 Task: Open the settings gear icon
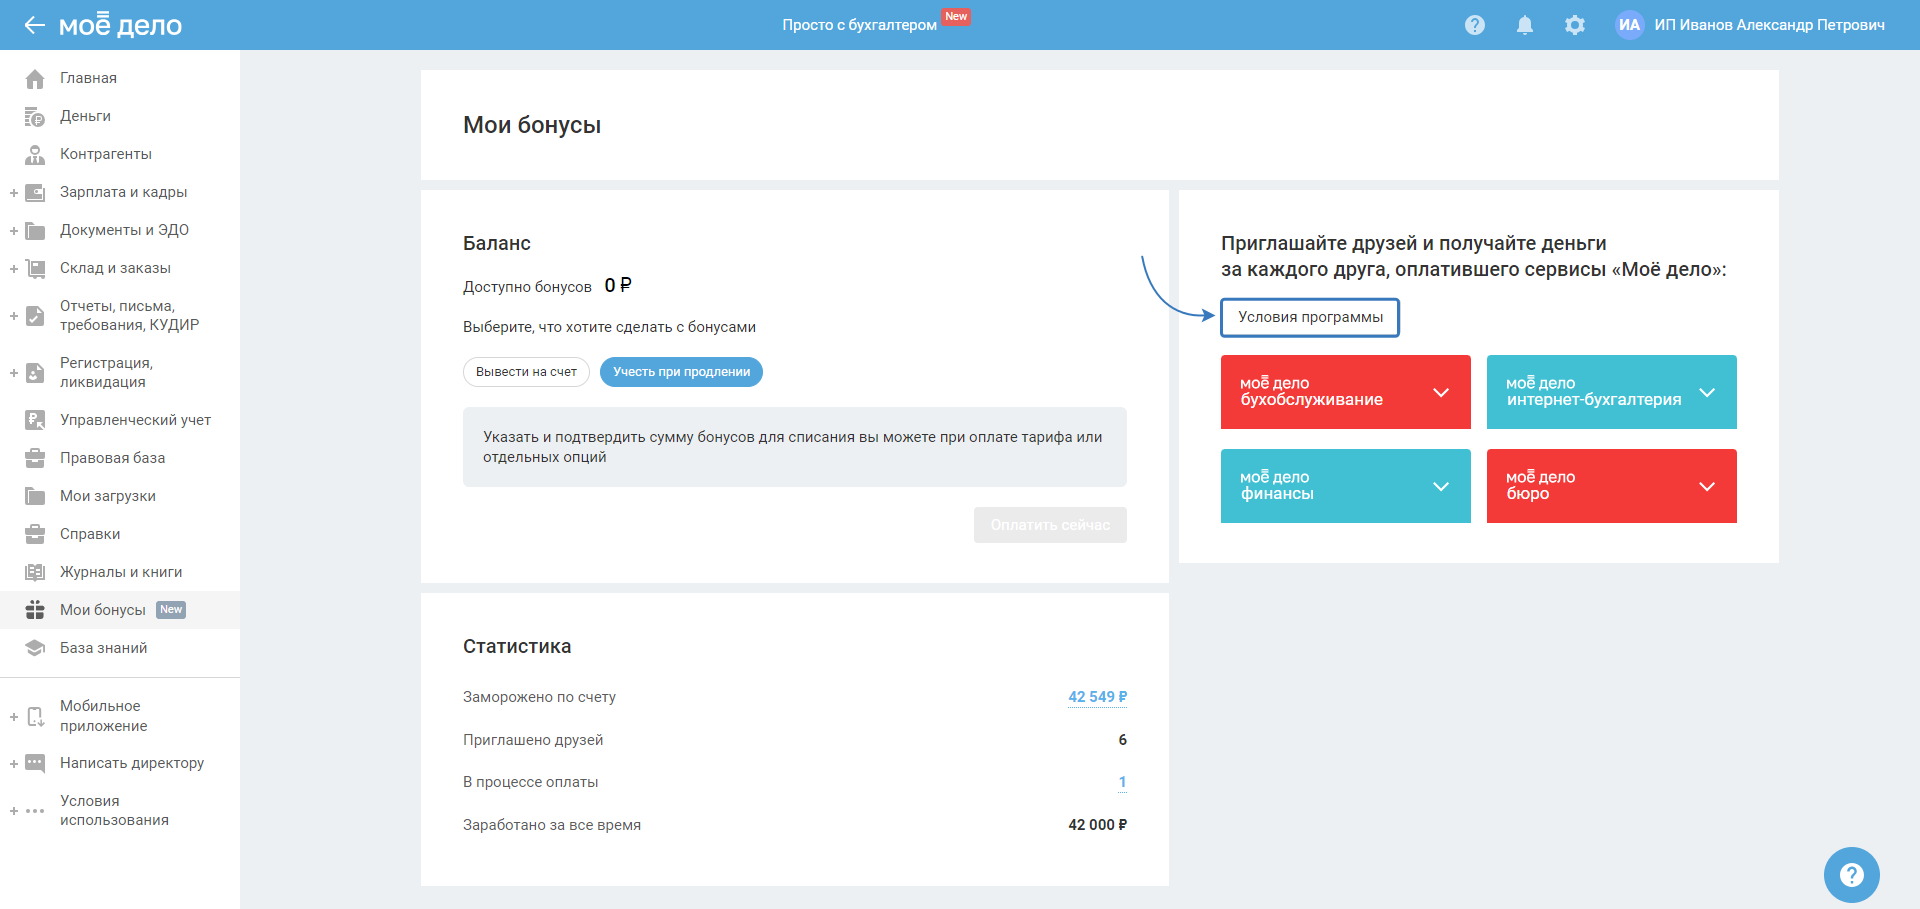pos(1575,25)
